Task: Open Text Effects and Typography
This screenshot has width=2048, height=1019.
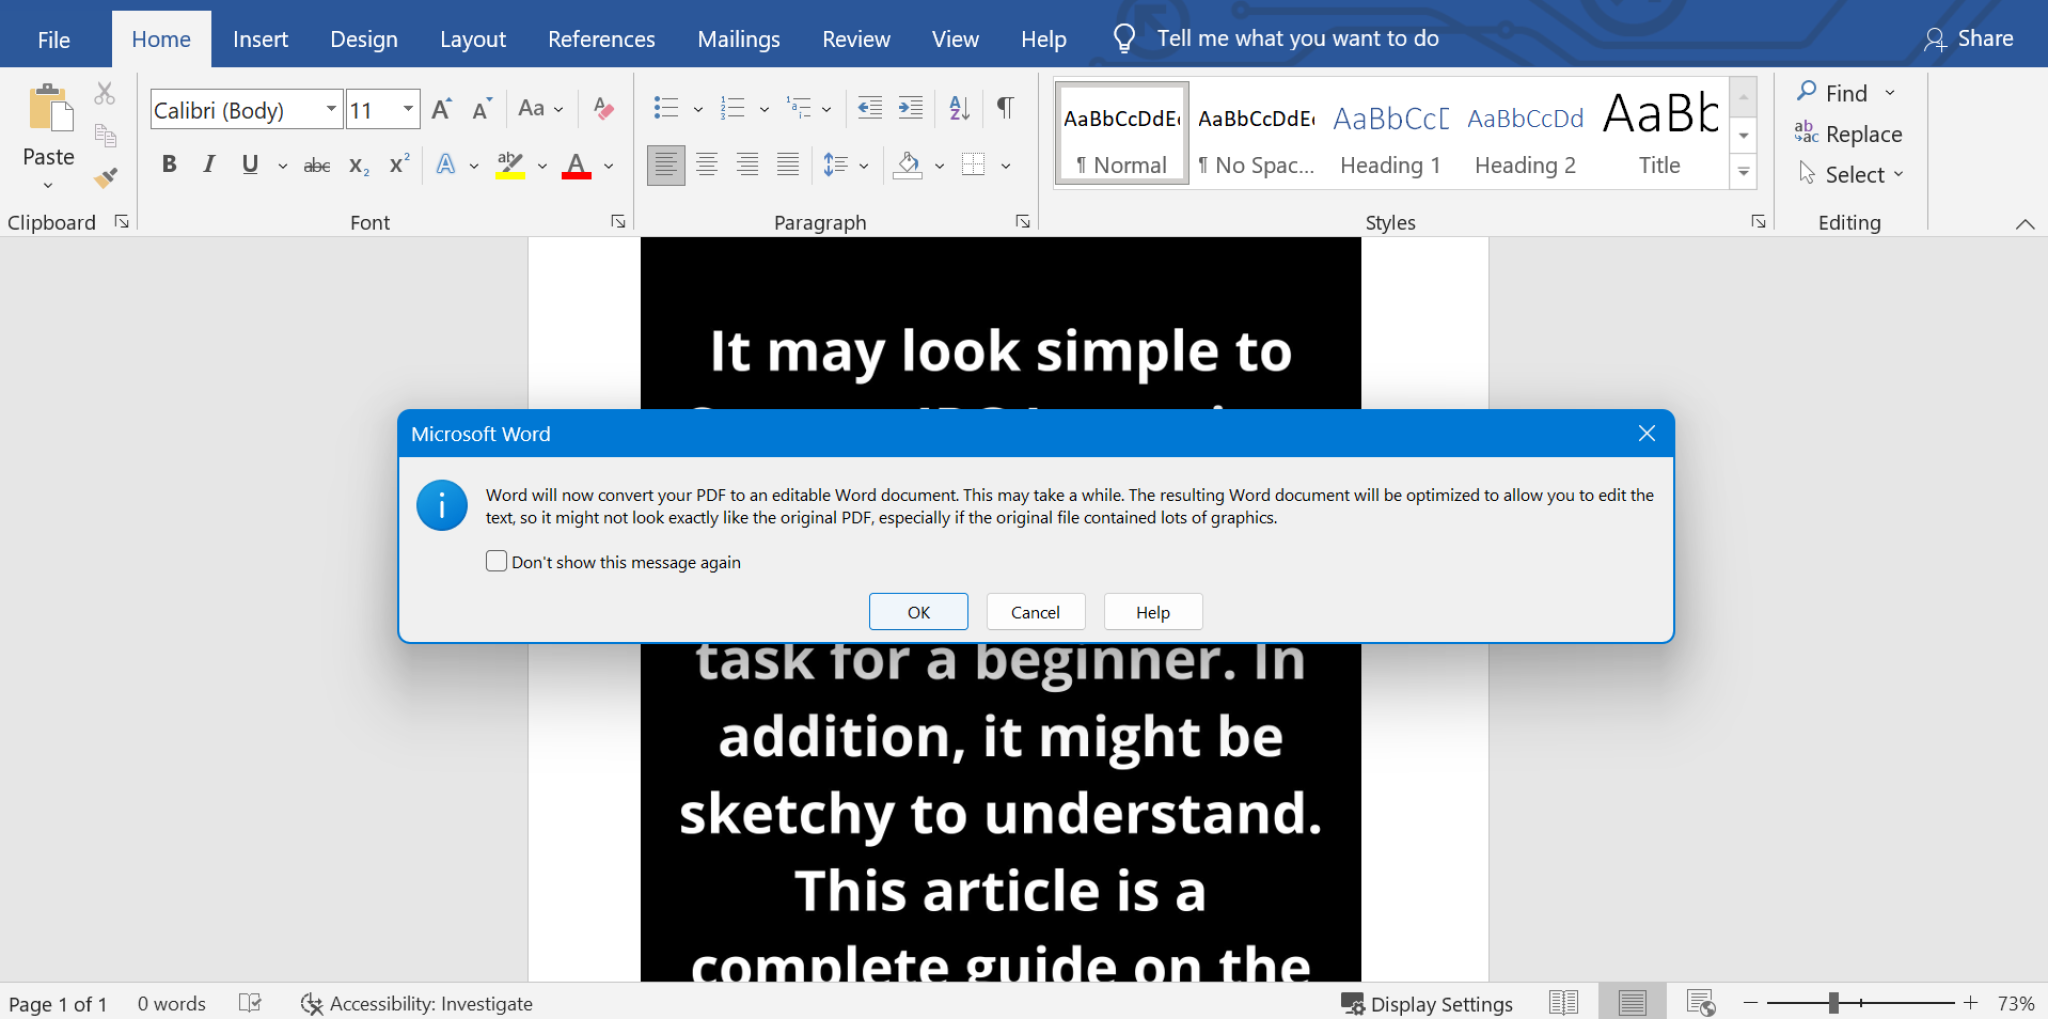Action: 446,165
